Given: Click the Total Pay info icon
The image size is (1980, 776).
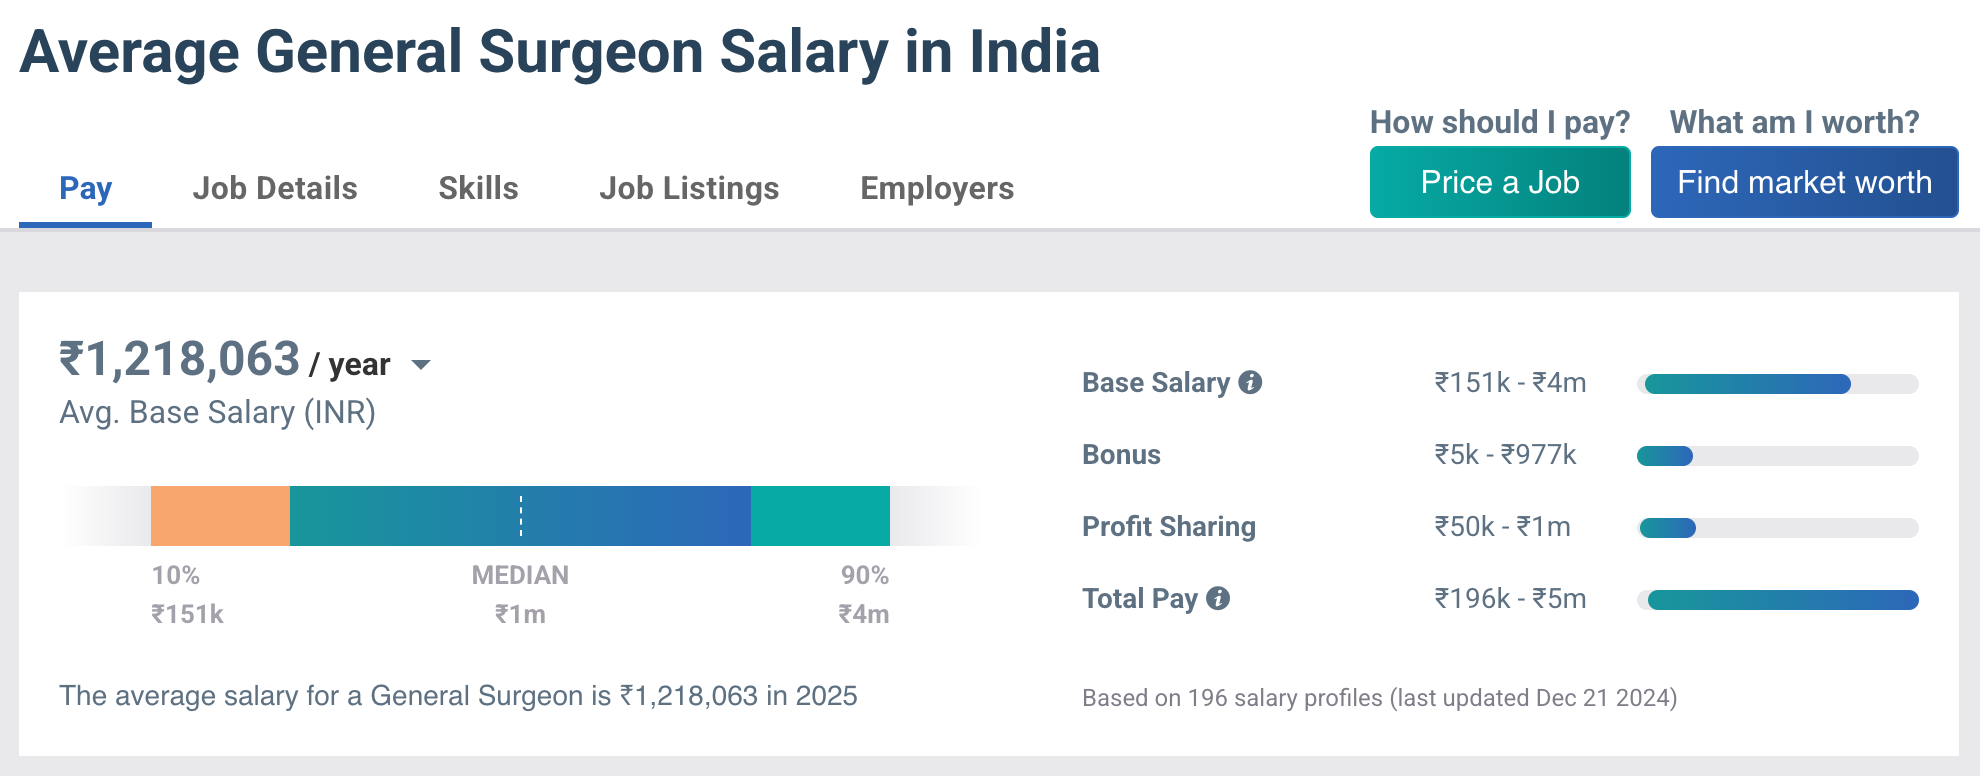Looking at the screenshot, I should tap(1217, 598).
